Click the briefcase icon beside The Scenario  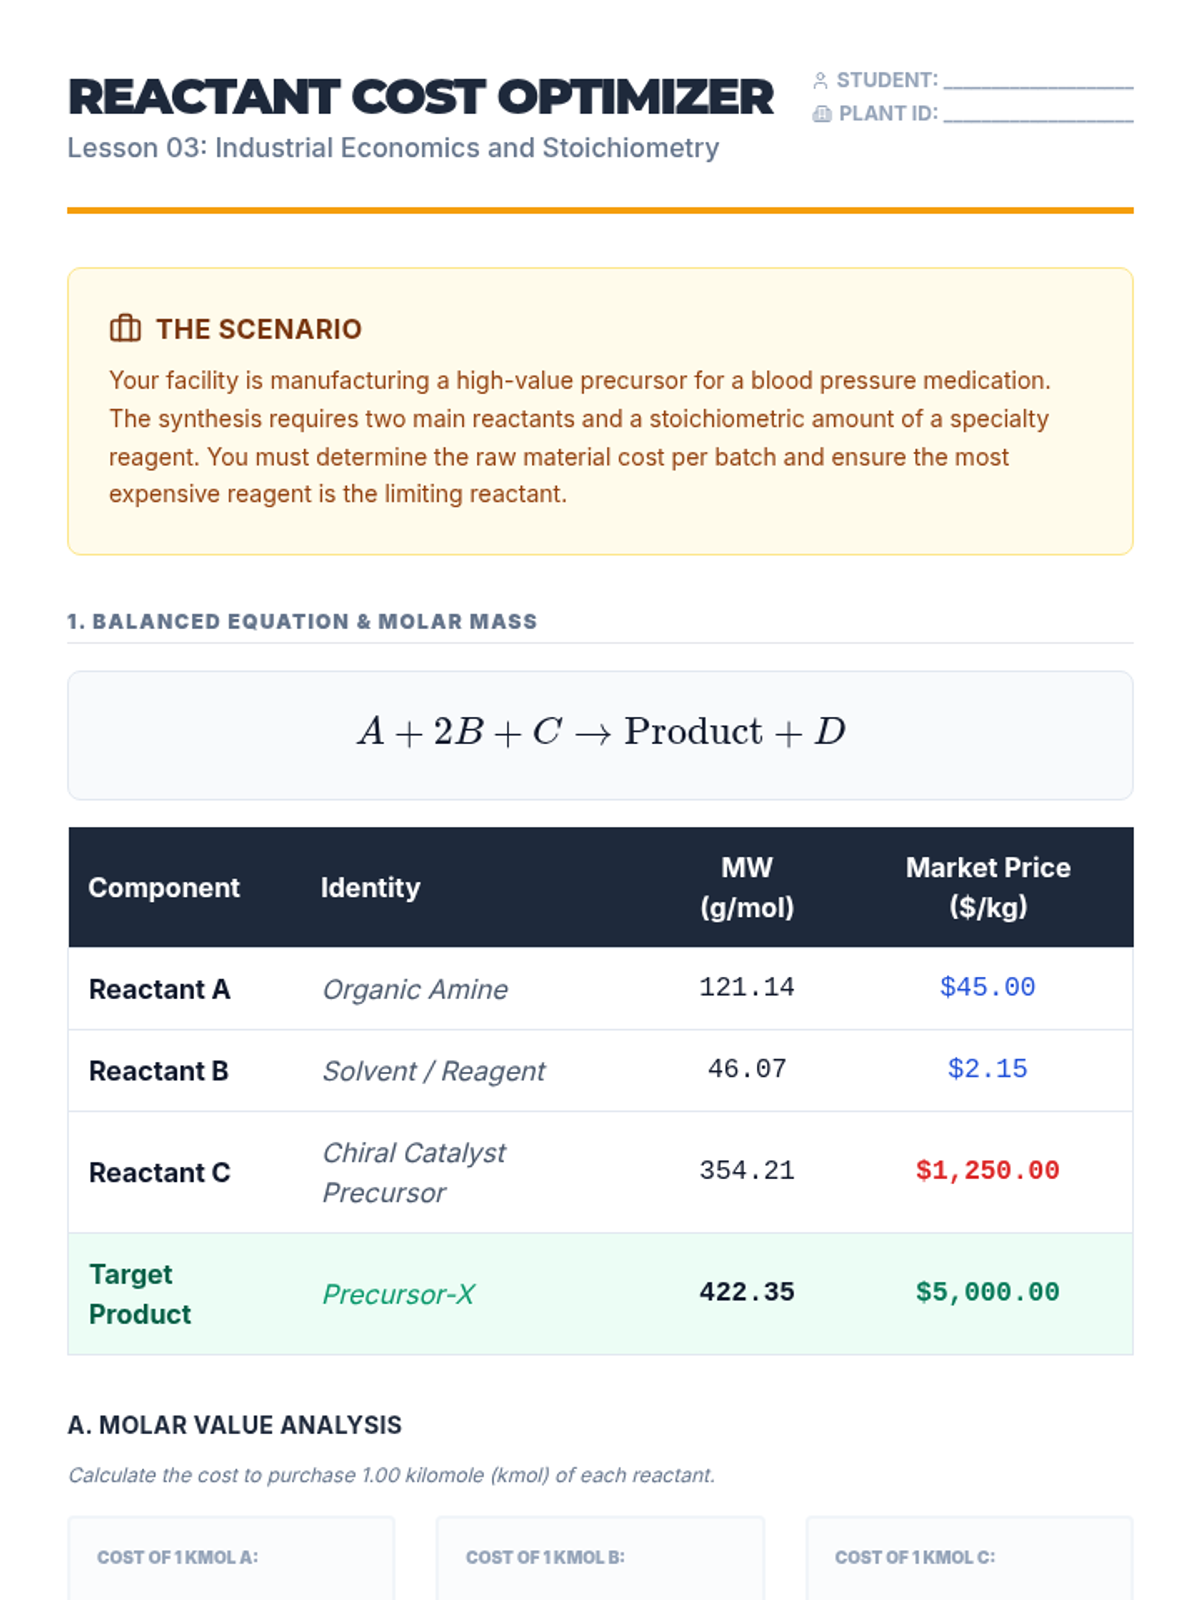(125, 328)
